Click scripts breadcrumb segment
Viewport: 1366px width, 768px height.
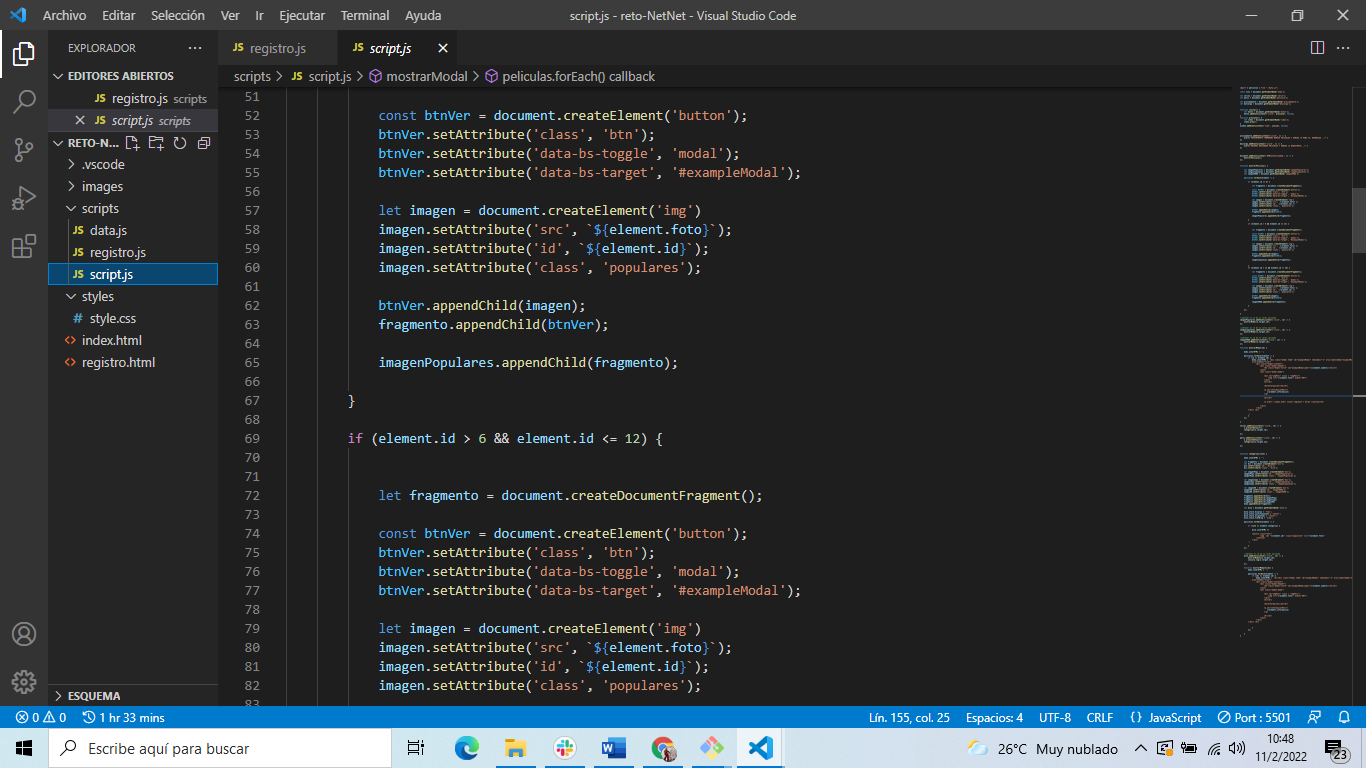click(x=252, y=76)
